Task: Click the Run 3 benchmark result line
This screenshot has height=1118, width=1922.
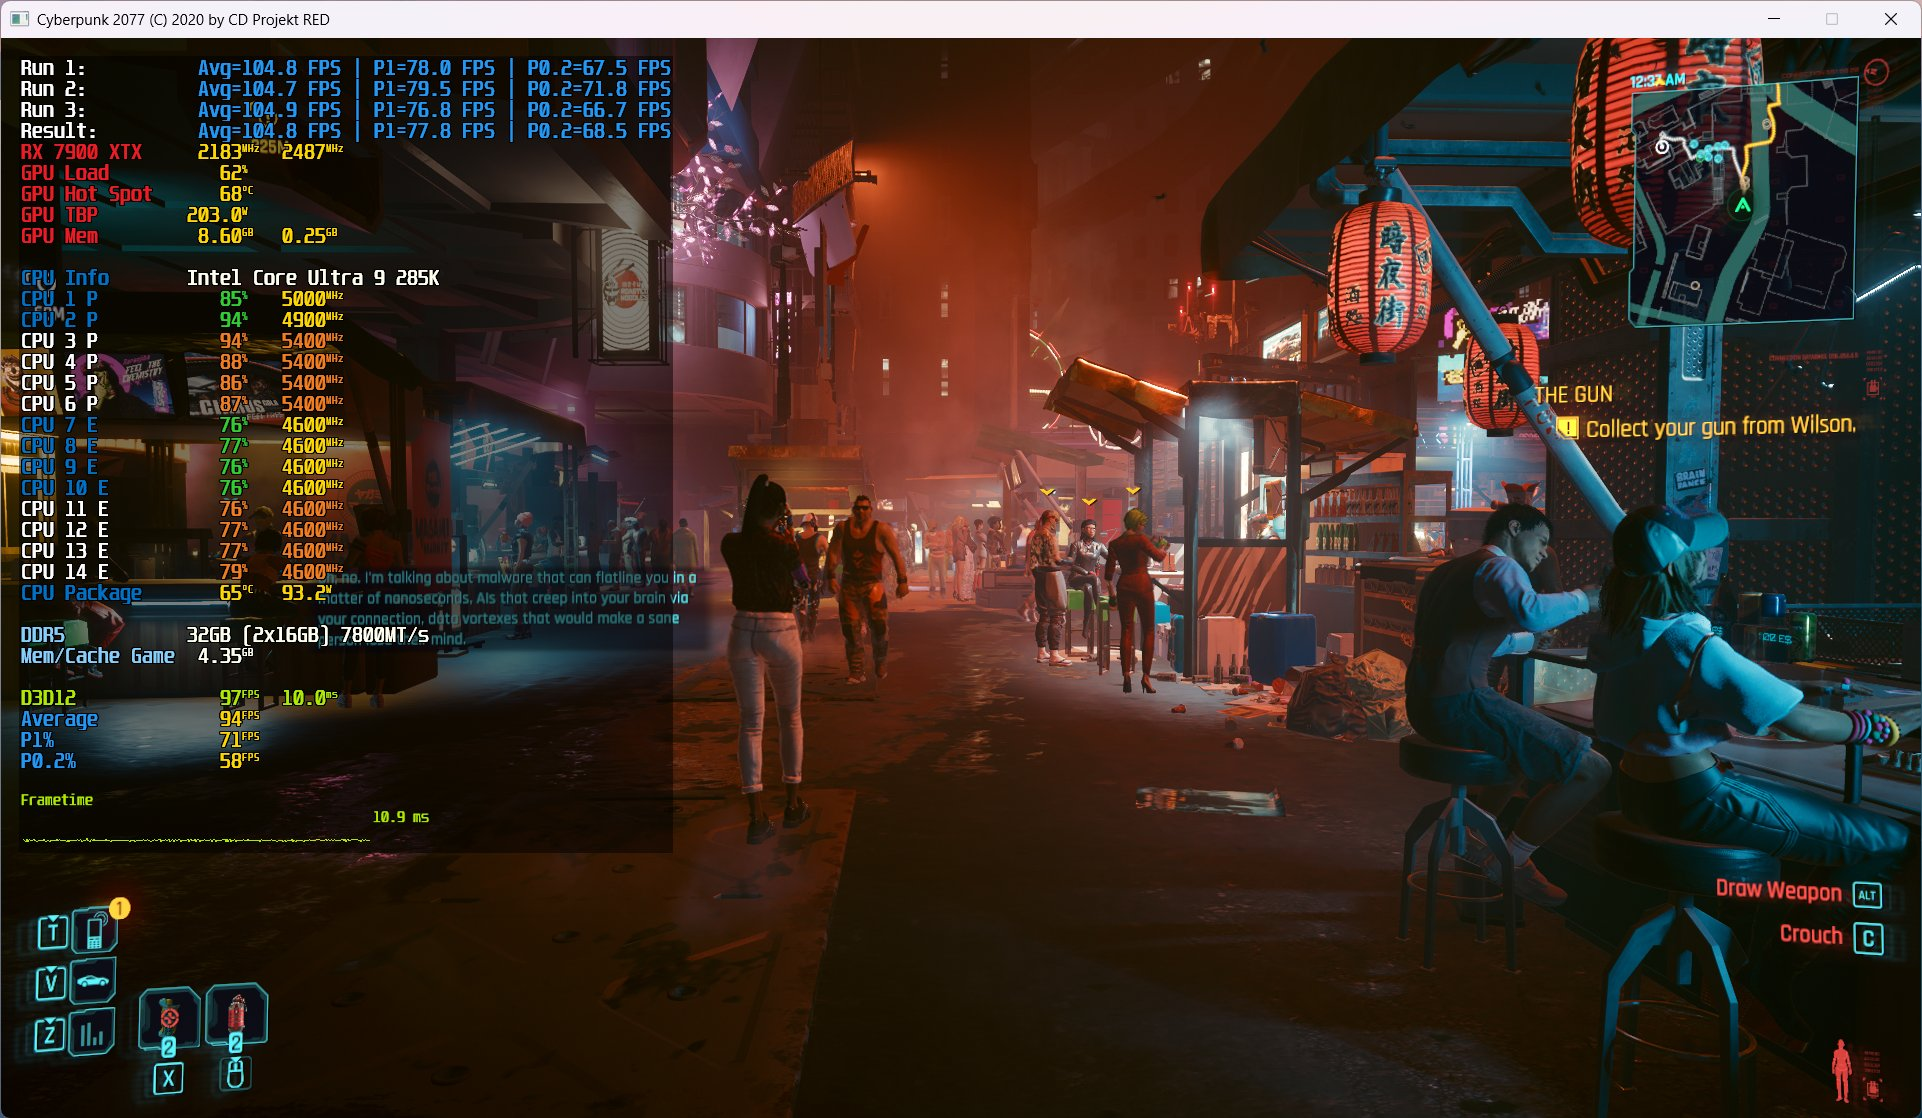Action: pos(345,110)
